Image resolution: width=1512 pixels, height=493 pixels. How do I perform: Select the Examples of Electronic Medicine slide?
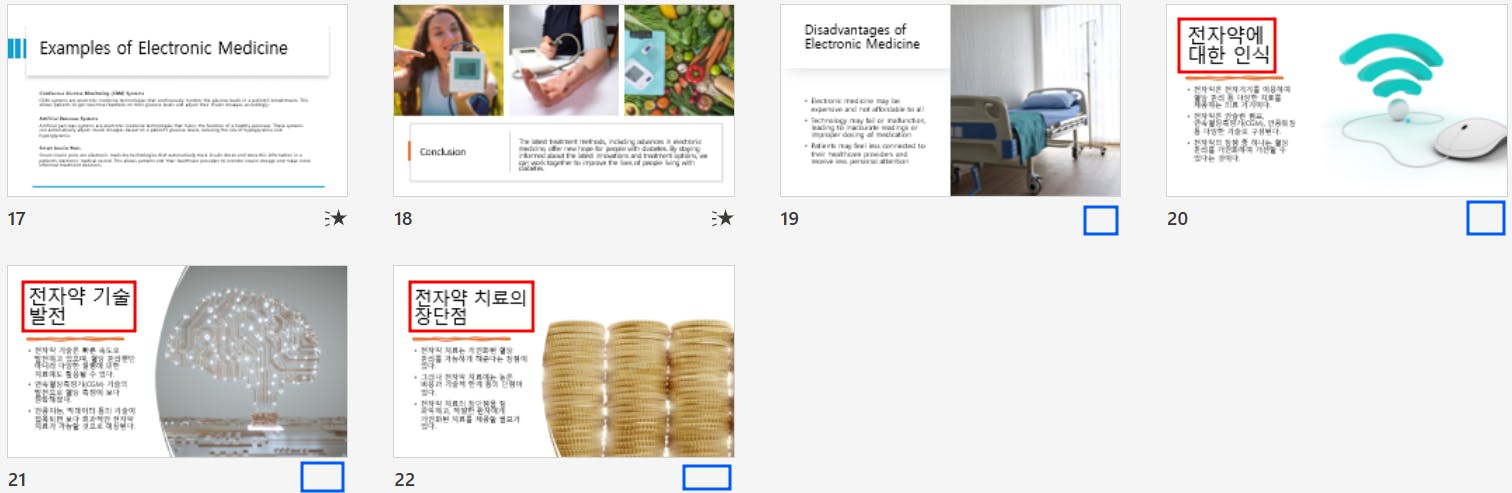coord(177,100)
